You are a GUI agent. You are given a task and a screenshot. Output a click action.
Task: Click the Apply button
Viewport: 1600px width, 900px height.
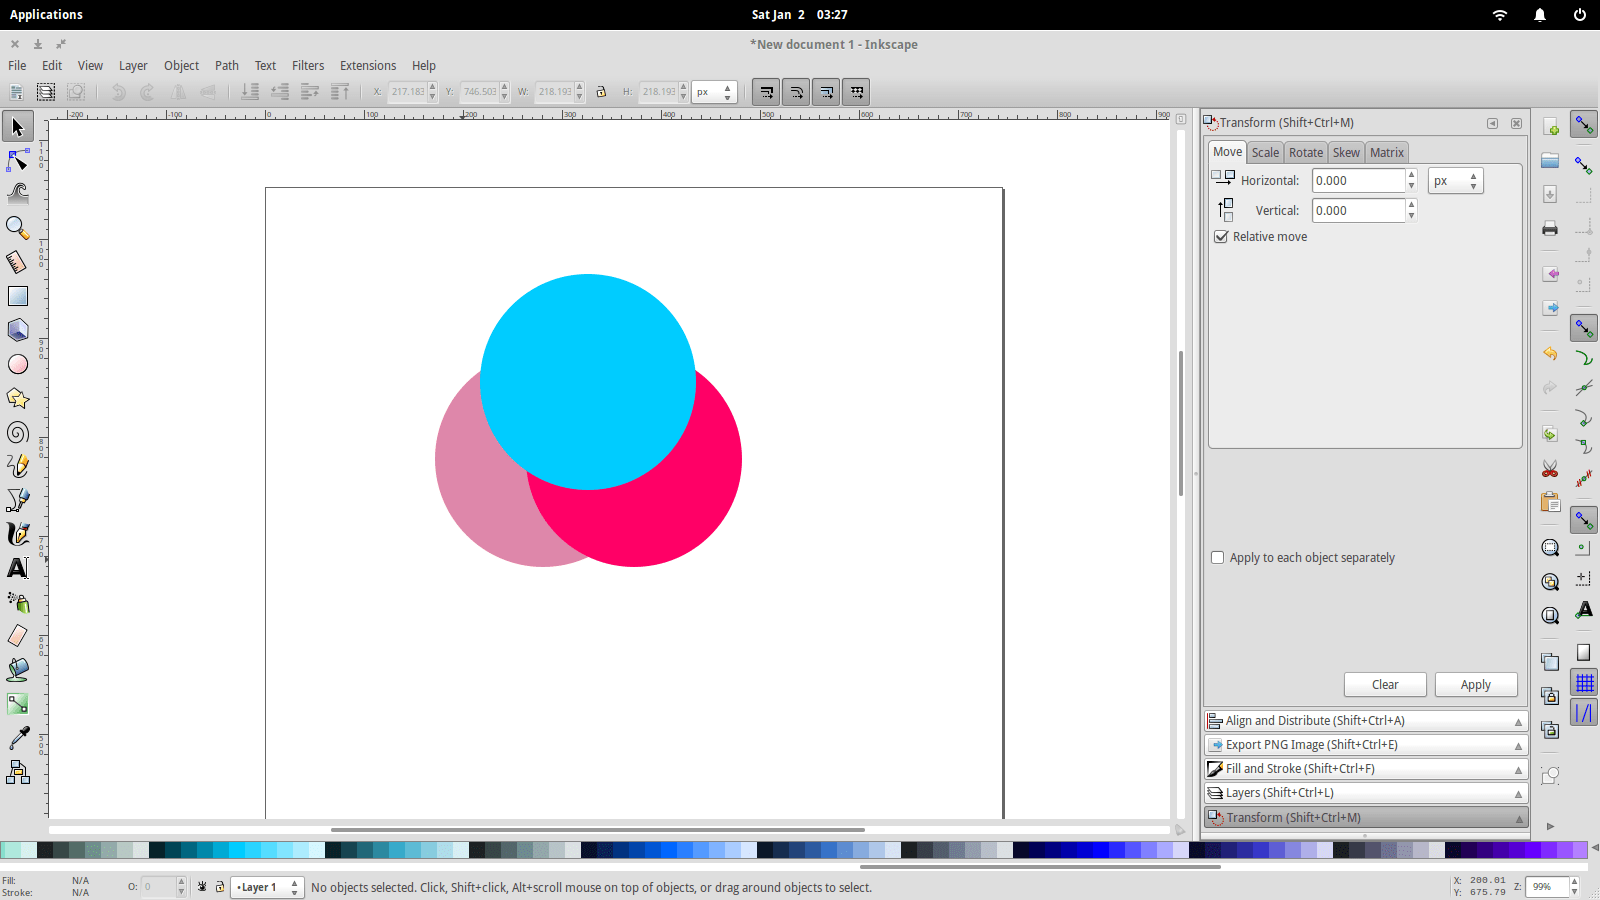click(1476, 684)
